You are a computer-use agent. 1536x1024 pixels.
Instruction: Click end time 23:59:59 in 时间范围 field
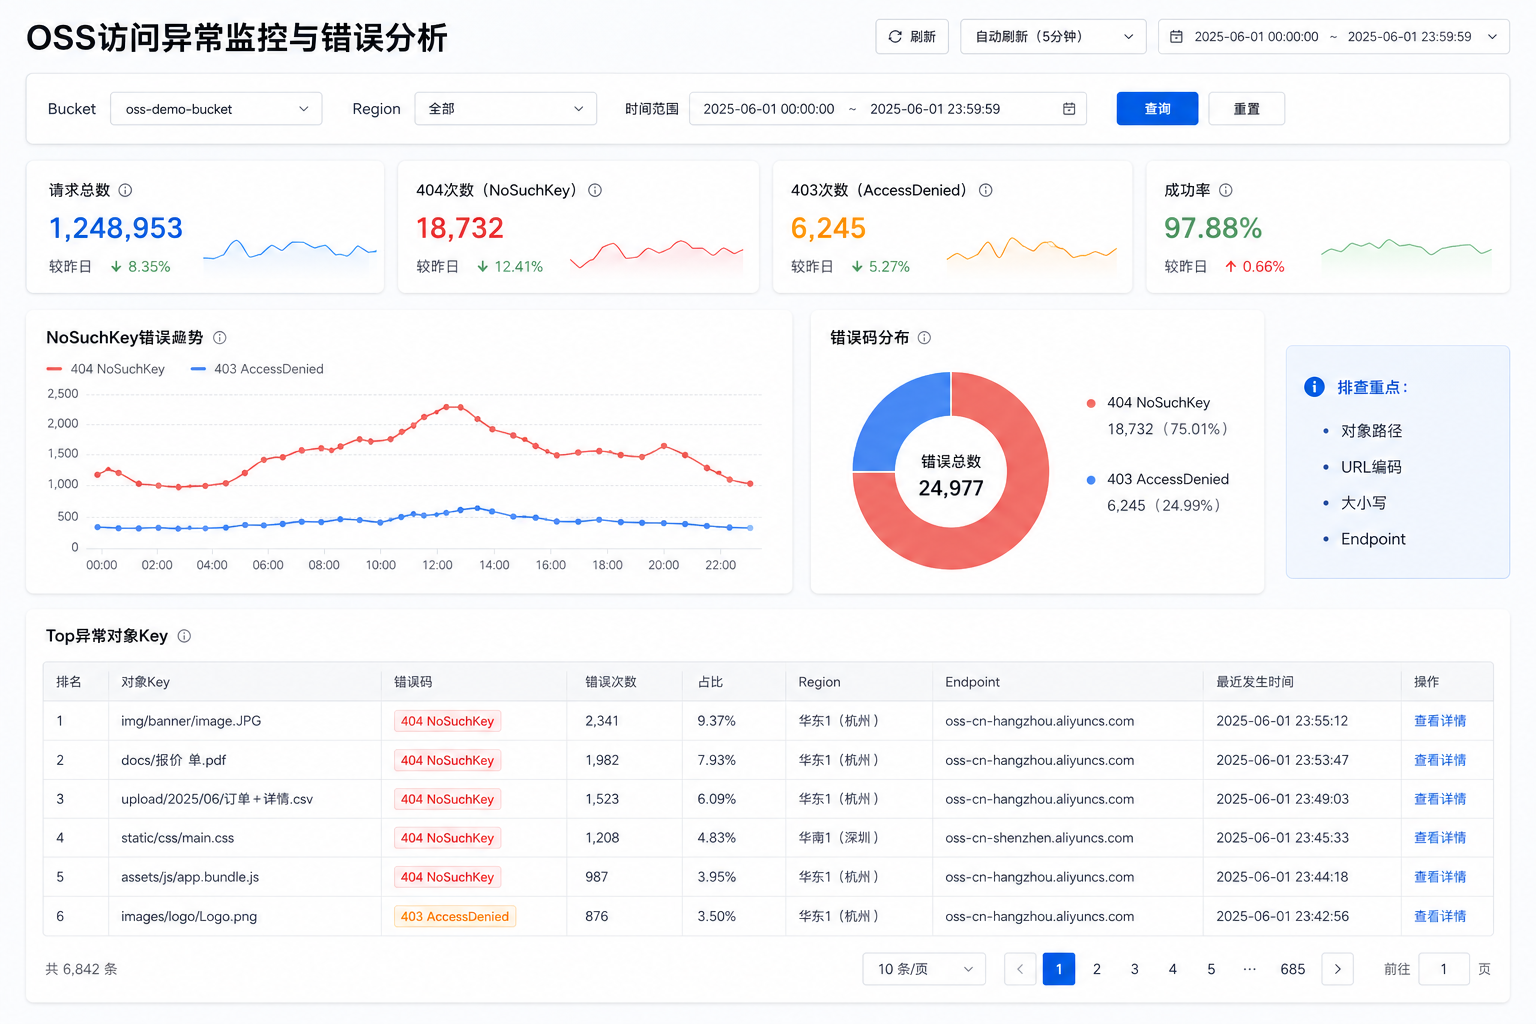pos(935,109)
